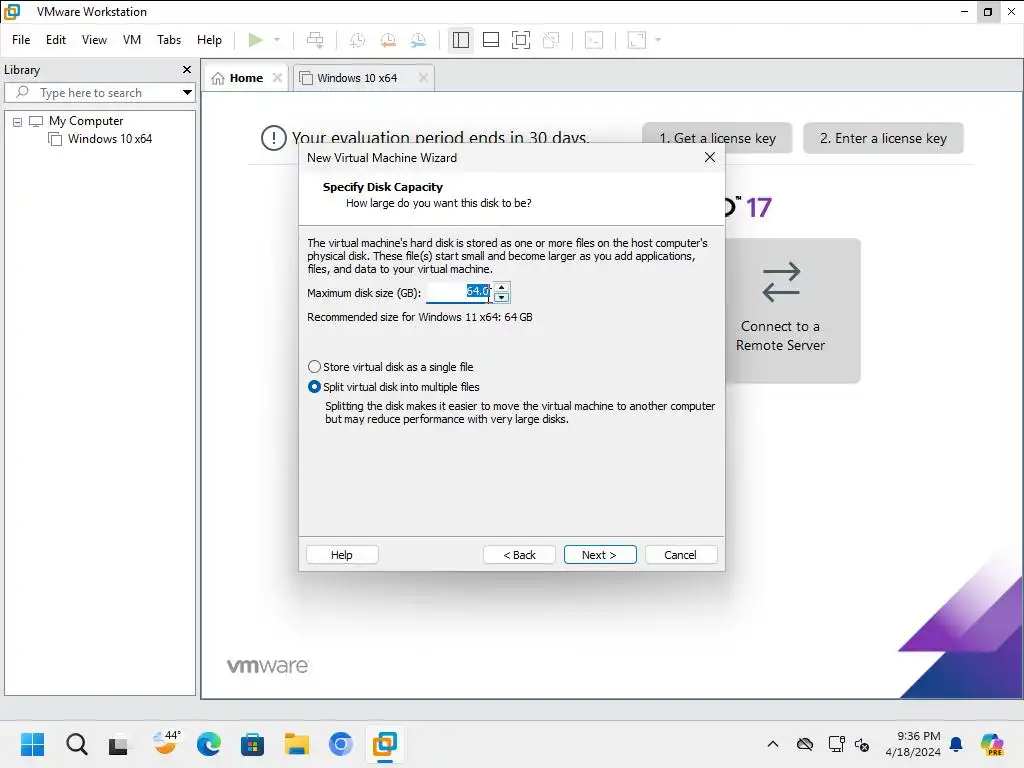The image size is (1024, 768).
Task: Select Store virtual disk as a single file
Action: click(391, 367)
